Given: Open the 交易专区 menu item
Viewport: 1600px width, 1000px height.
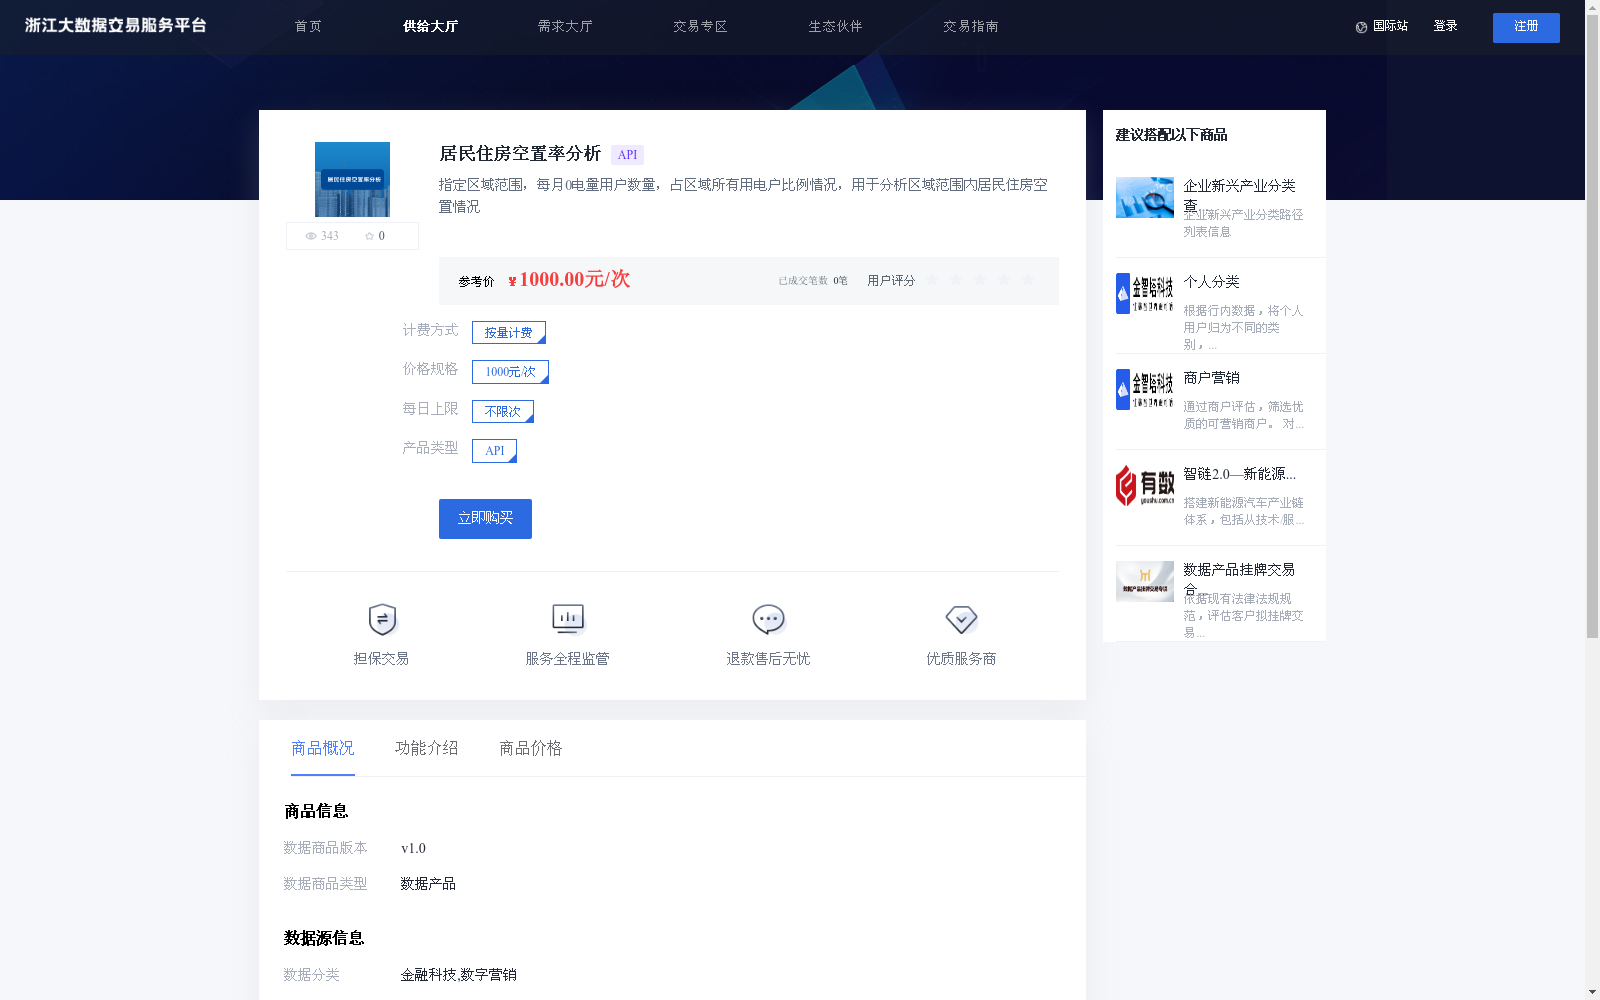Looking at the screenshot, I should [x=700, y=26].
